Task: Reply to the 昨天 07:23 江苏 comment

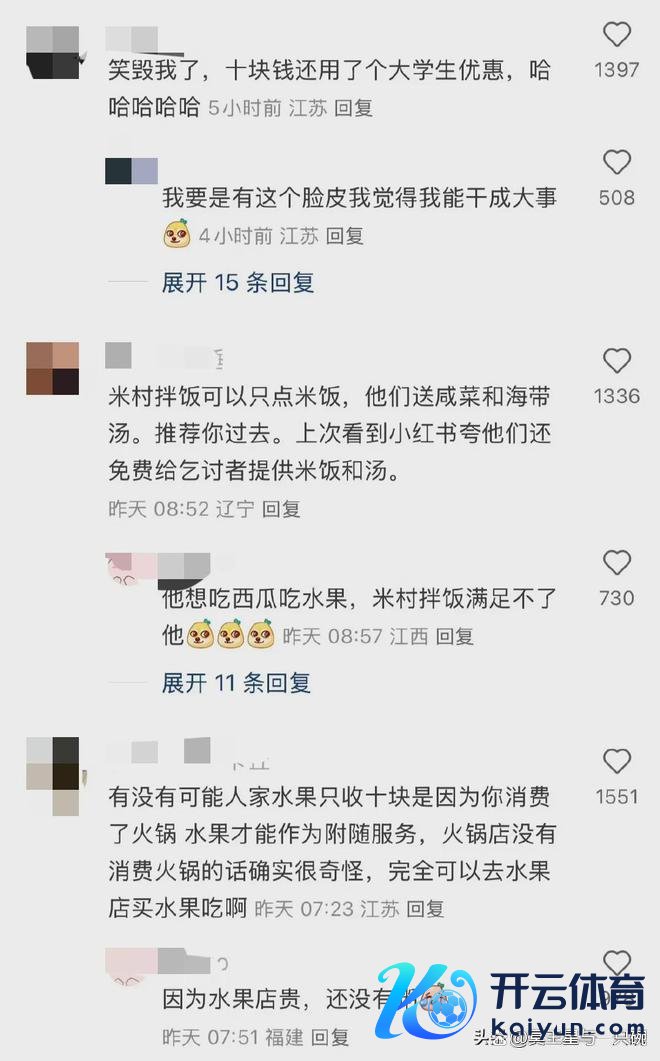Action: (425, 909)
